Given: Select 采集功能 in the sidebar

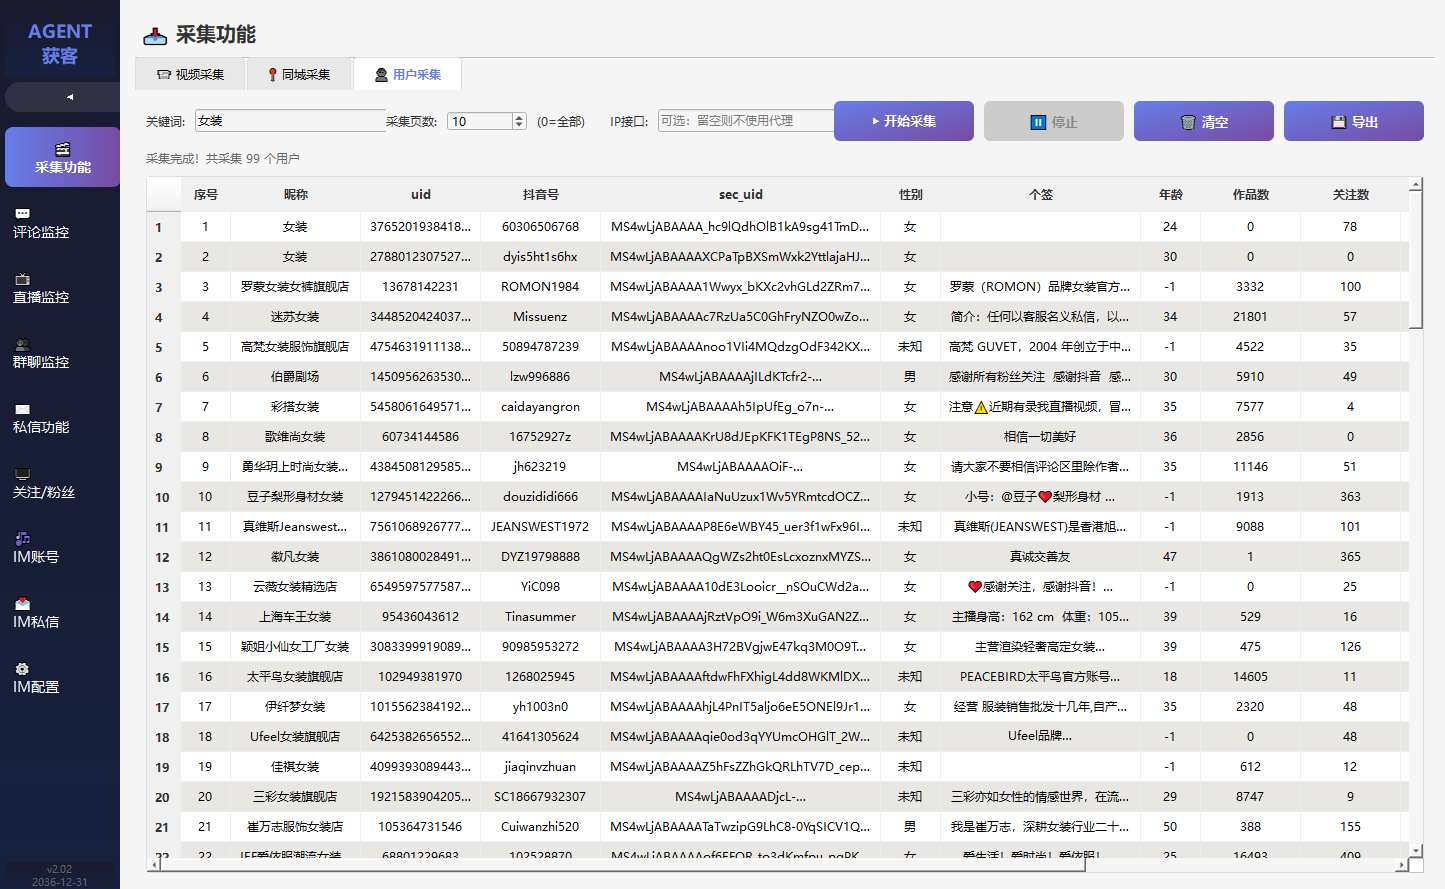Looking at the screenshot, I should click(x=62, y=157).
